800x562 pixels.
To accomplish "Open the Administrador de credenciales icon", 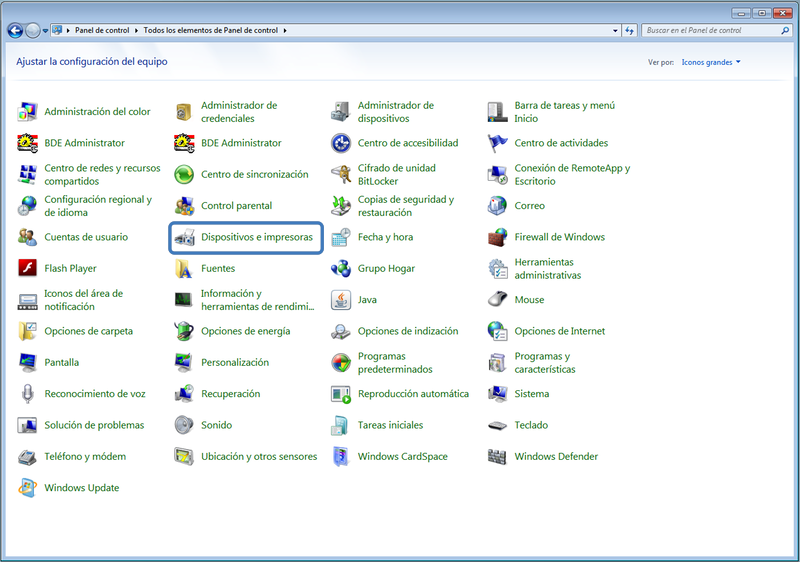I will [x=184, y=112].
